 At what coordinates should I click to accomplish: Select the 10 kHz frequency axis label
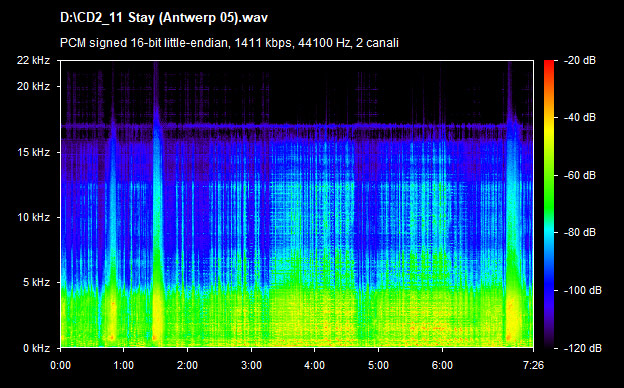(33, 217)
